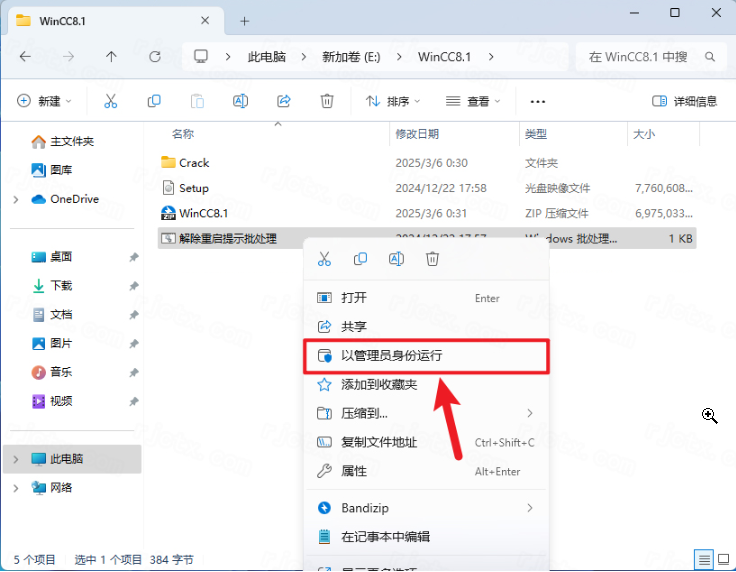Screen dimensions: 736x572
Task: Click the Delete trash icon in the toolbar
Action: pos(327,101)
